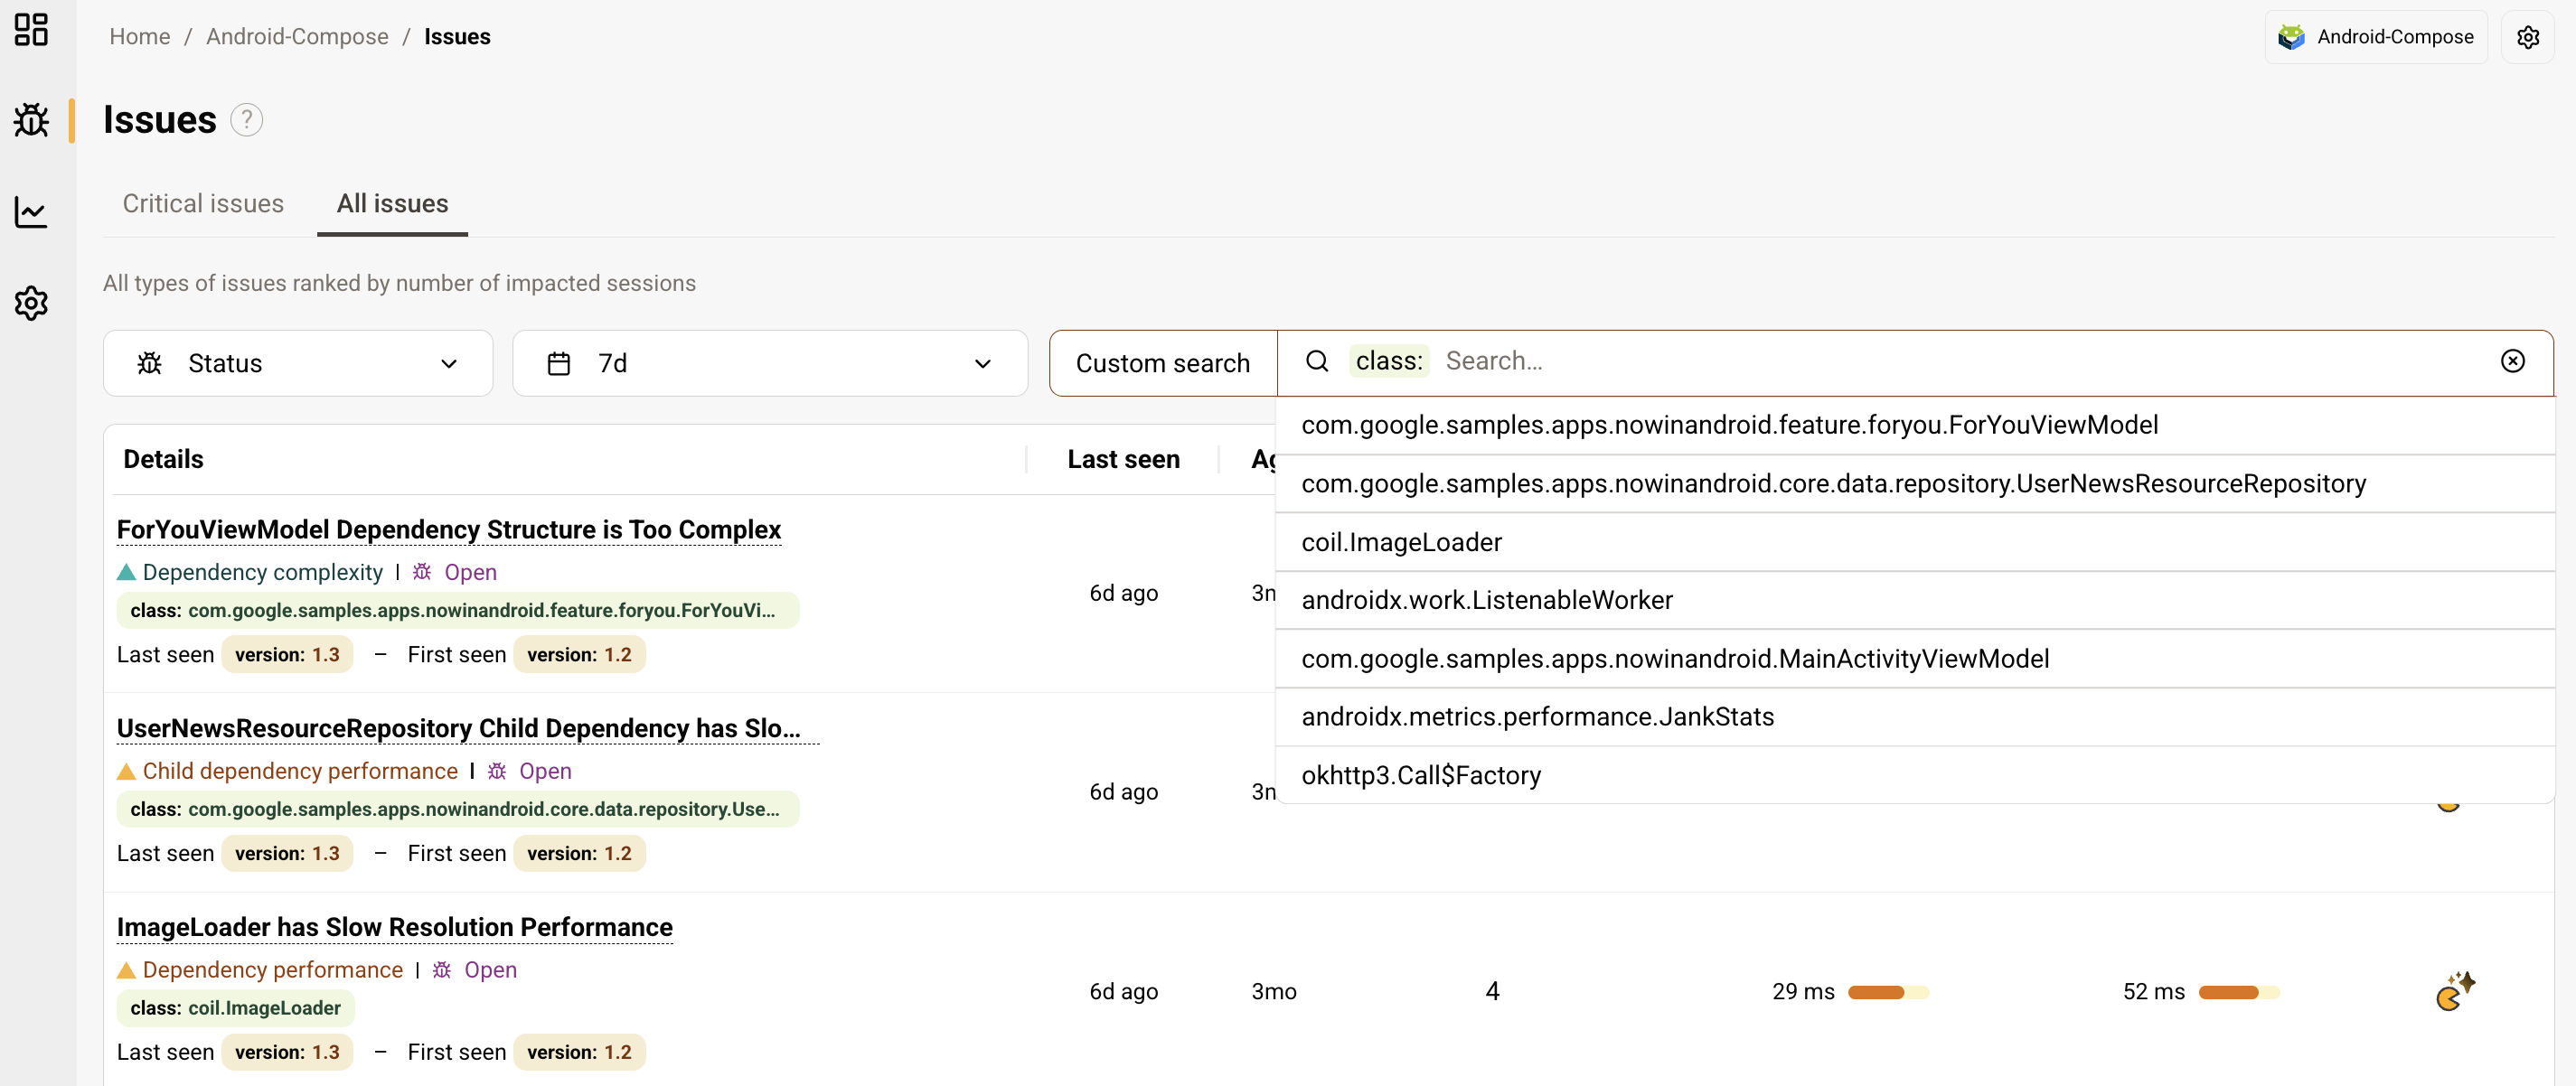The height and width of the screenshot is (1086, 2576).
Task: Open the dashboard grid icon in sidebar
Action: click(31, 29)
